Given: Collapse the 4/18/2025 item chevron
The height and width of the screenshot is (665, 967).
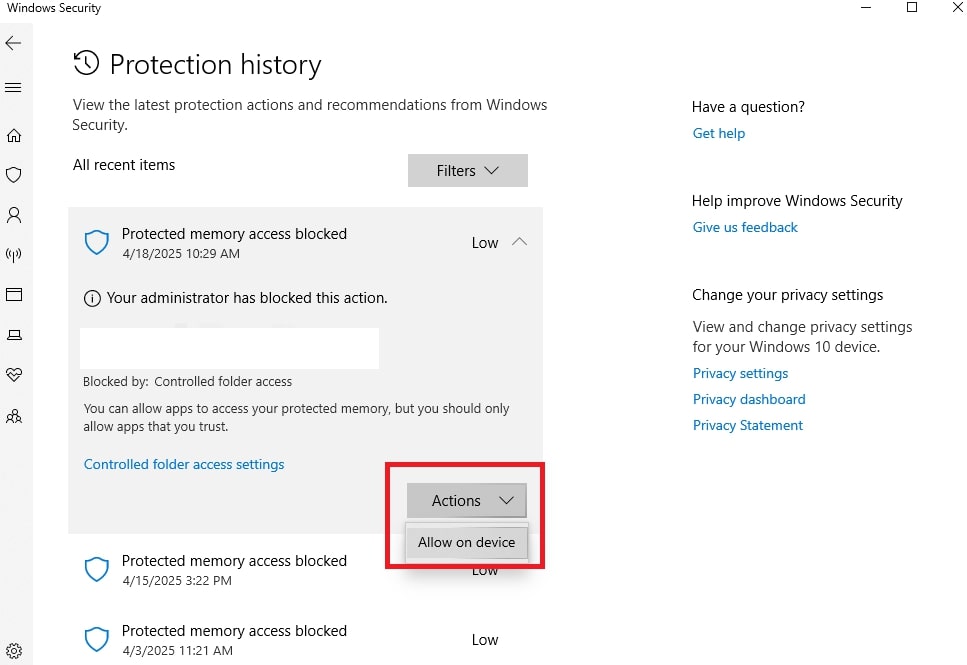Looking at the screenshot, I should (520, 242).
